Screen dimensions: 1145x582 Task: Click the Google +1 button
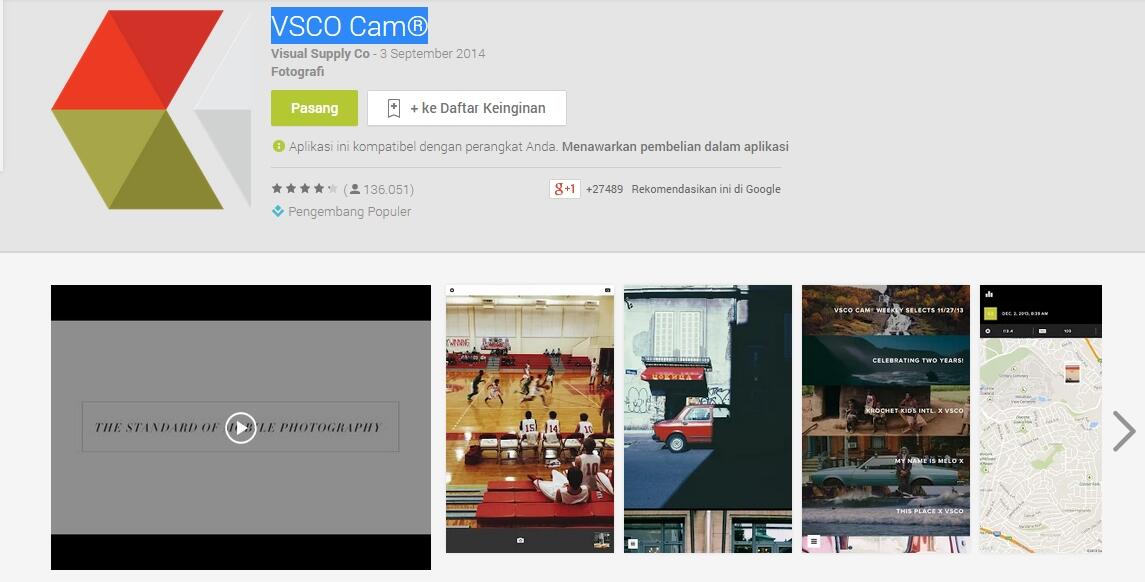tap(564, 189)
